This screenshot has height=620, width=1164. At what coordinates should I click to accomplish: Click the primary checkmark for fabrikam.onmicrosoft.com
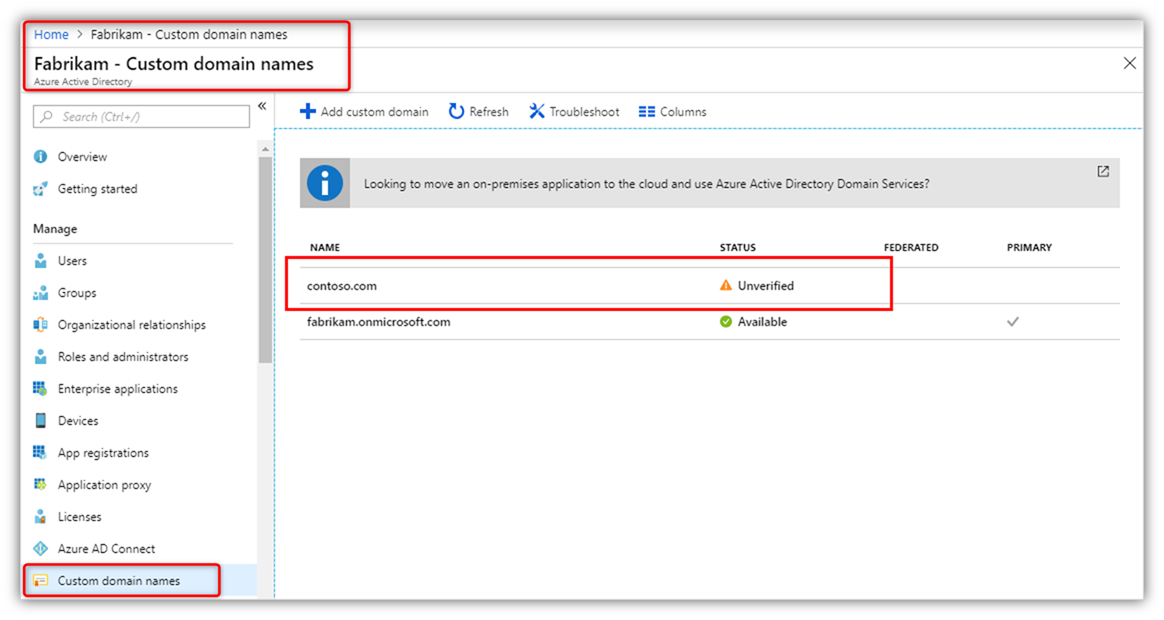tap(1013, 322)
